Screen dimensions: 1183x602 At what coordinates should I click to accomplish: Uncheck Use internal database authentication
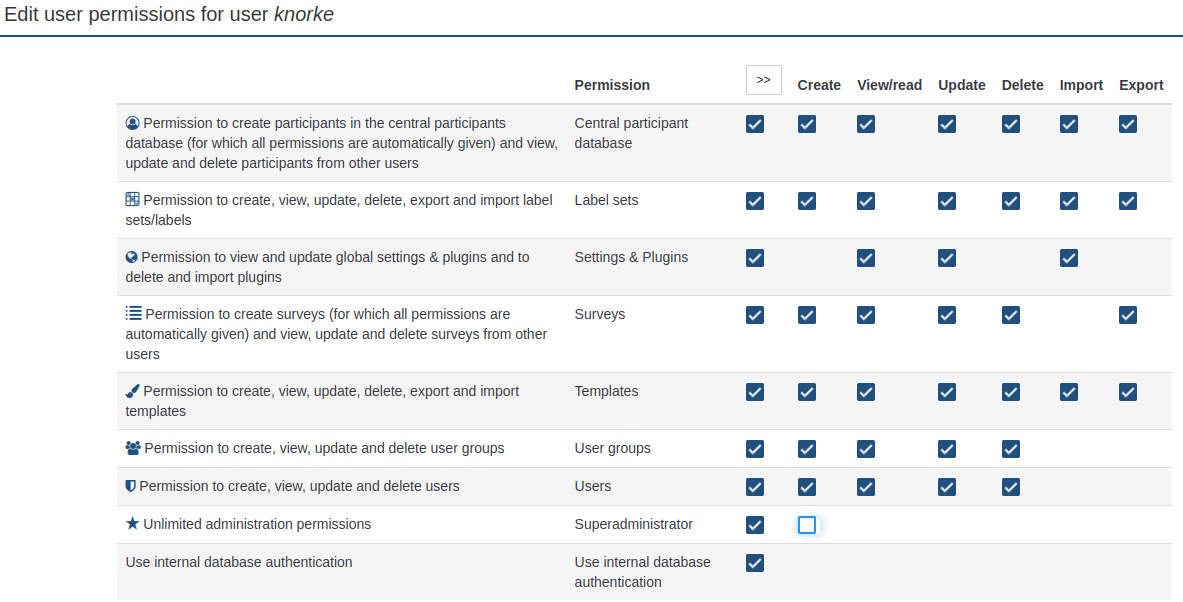coord(755,563)
